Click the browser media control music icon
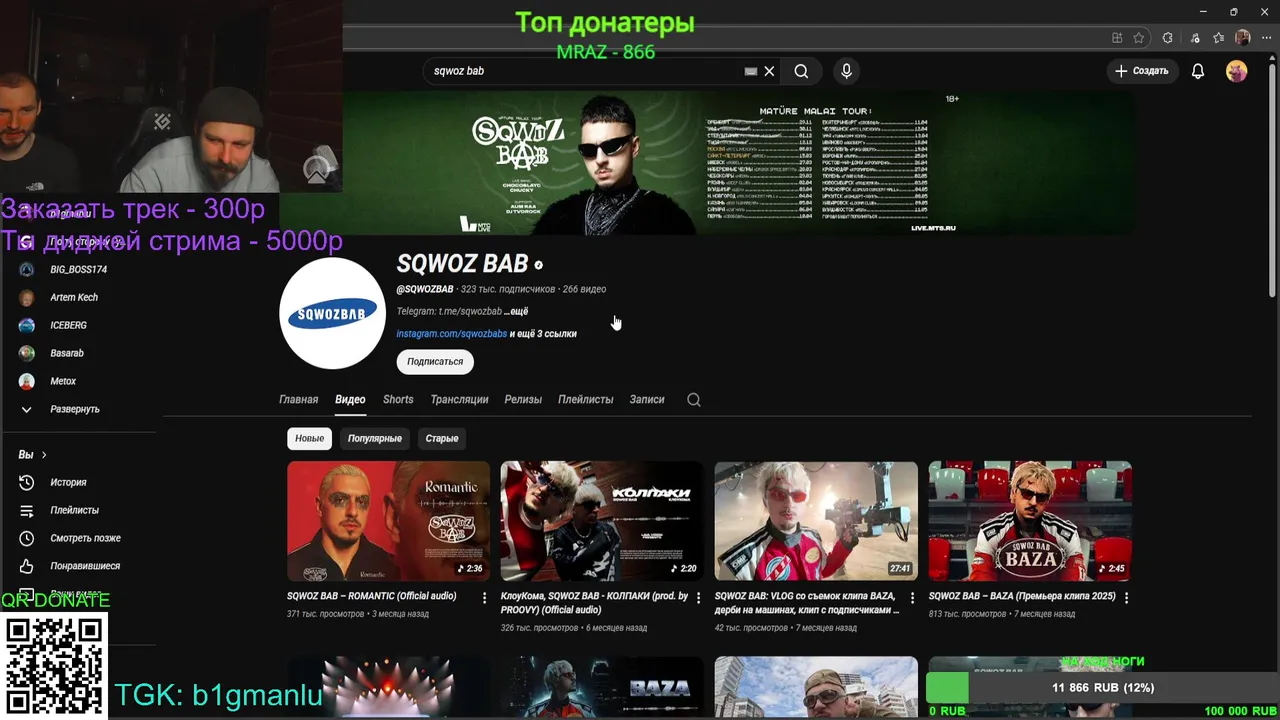The height and width of the screenshot is (720, 1280). pos(1193,38)
